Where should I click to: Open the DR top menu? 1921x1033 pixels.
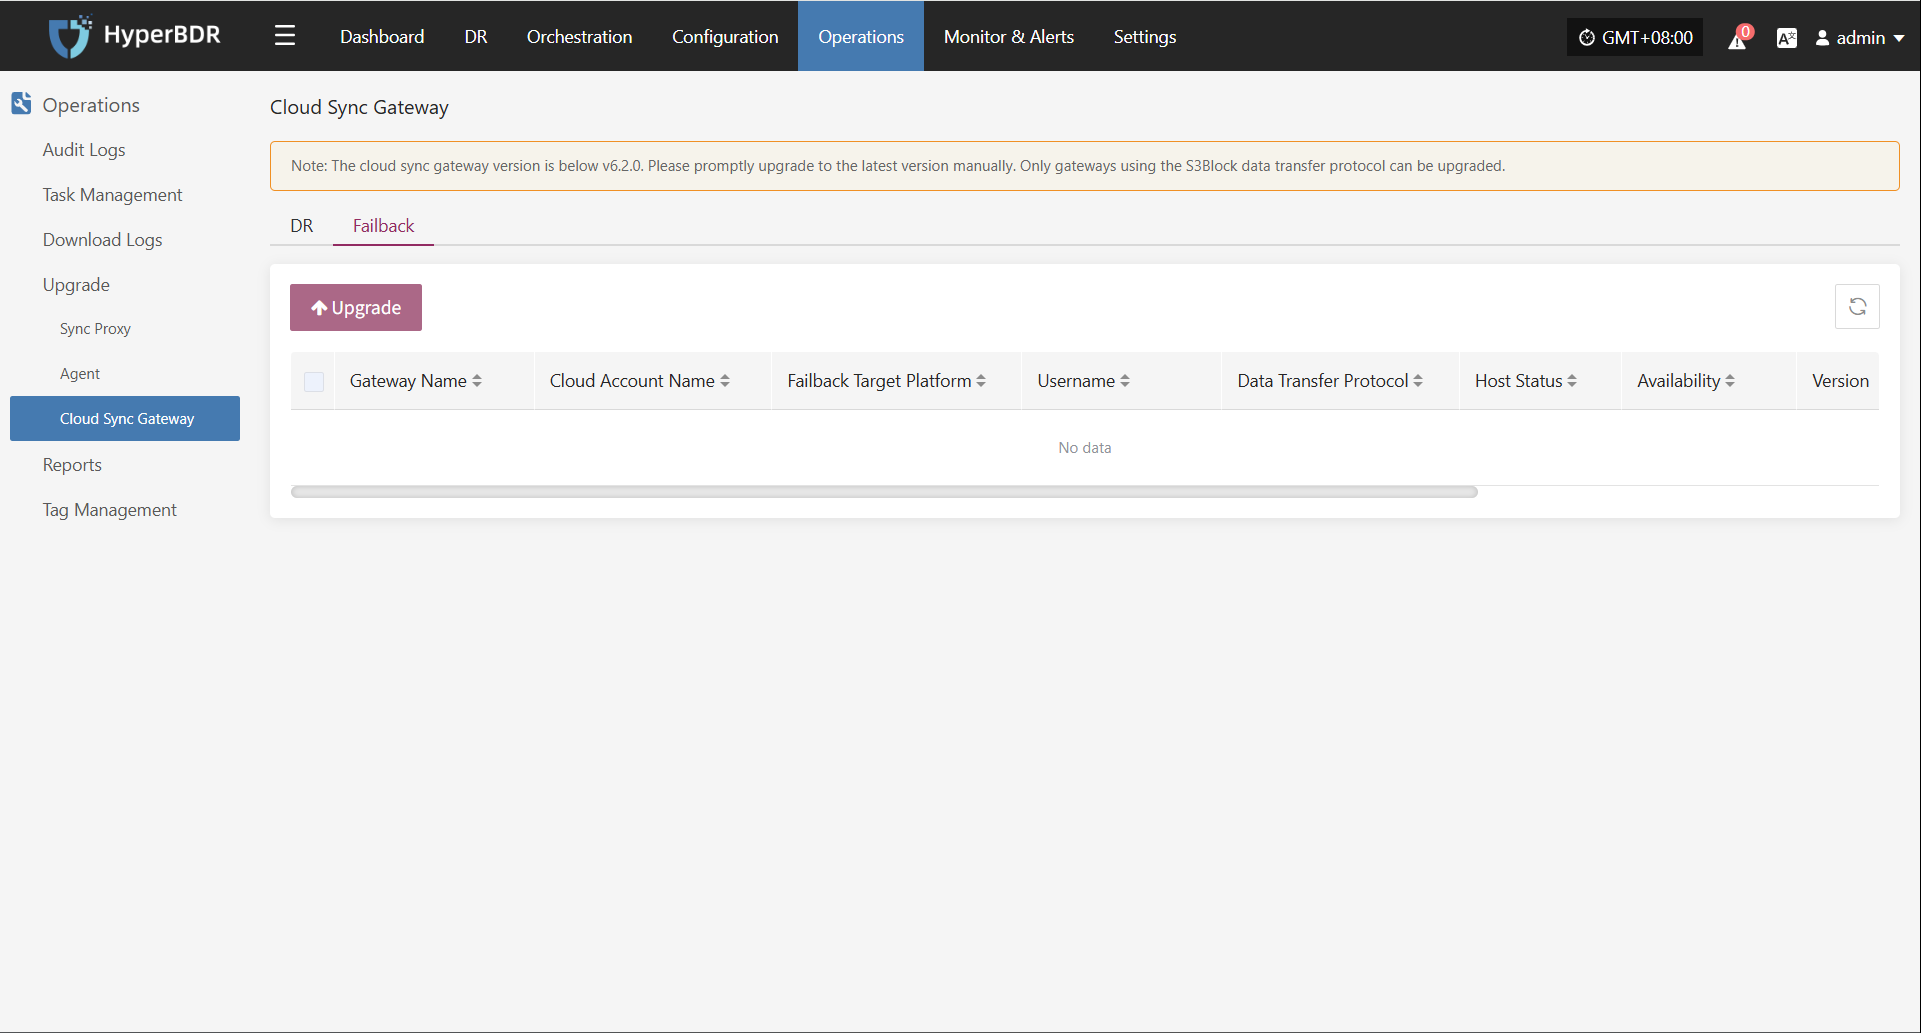(x=476, y=36)
